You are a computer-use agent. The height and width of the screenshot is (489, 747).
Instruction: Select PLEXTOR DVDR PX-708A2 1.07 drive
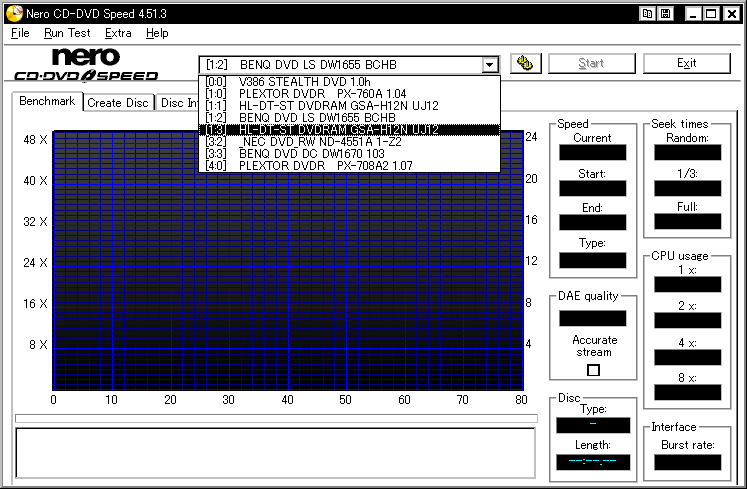pos(349,166)
